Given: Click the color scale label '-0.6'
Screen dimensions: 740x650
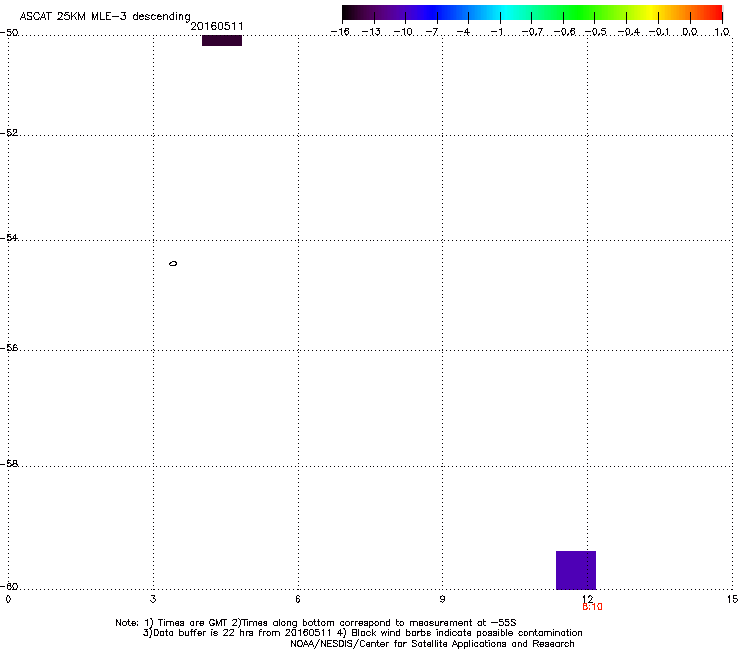Looking at the screenshot, I should [x=564, y=32].
